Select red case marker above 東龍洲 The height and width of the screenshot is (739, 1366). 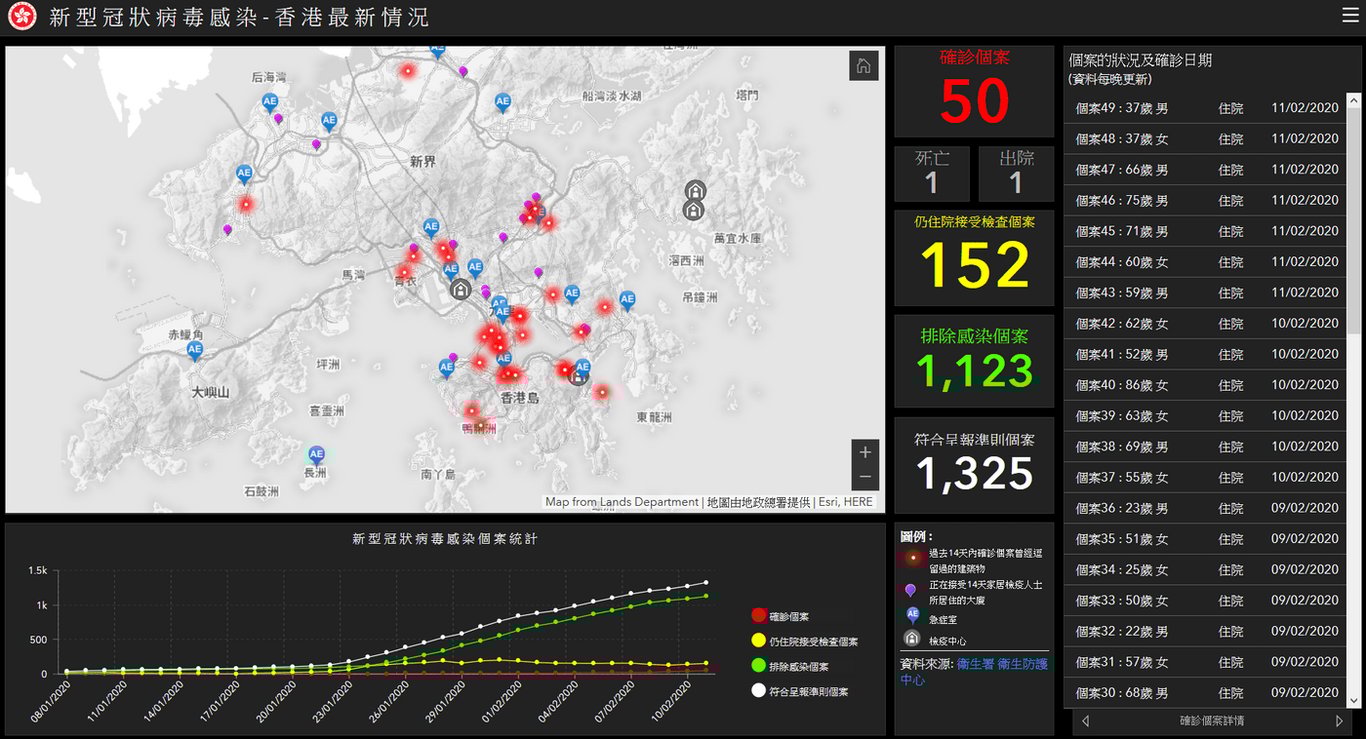tap(602, 392)
